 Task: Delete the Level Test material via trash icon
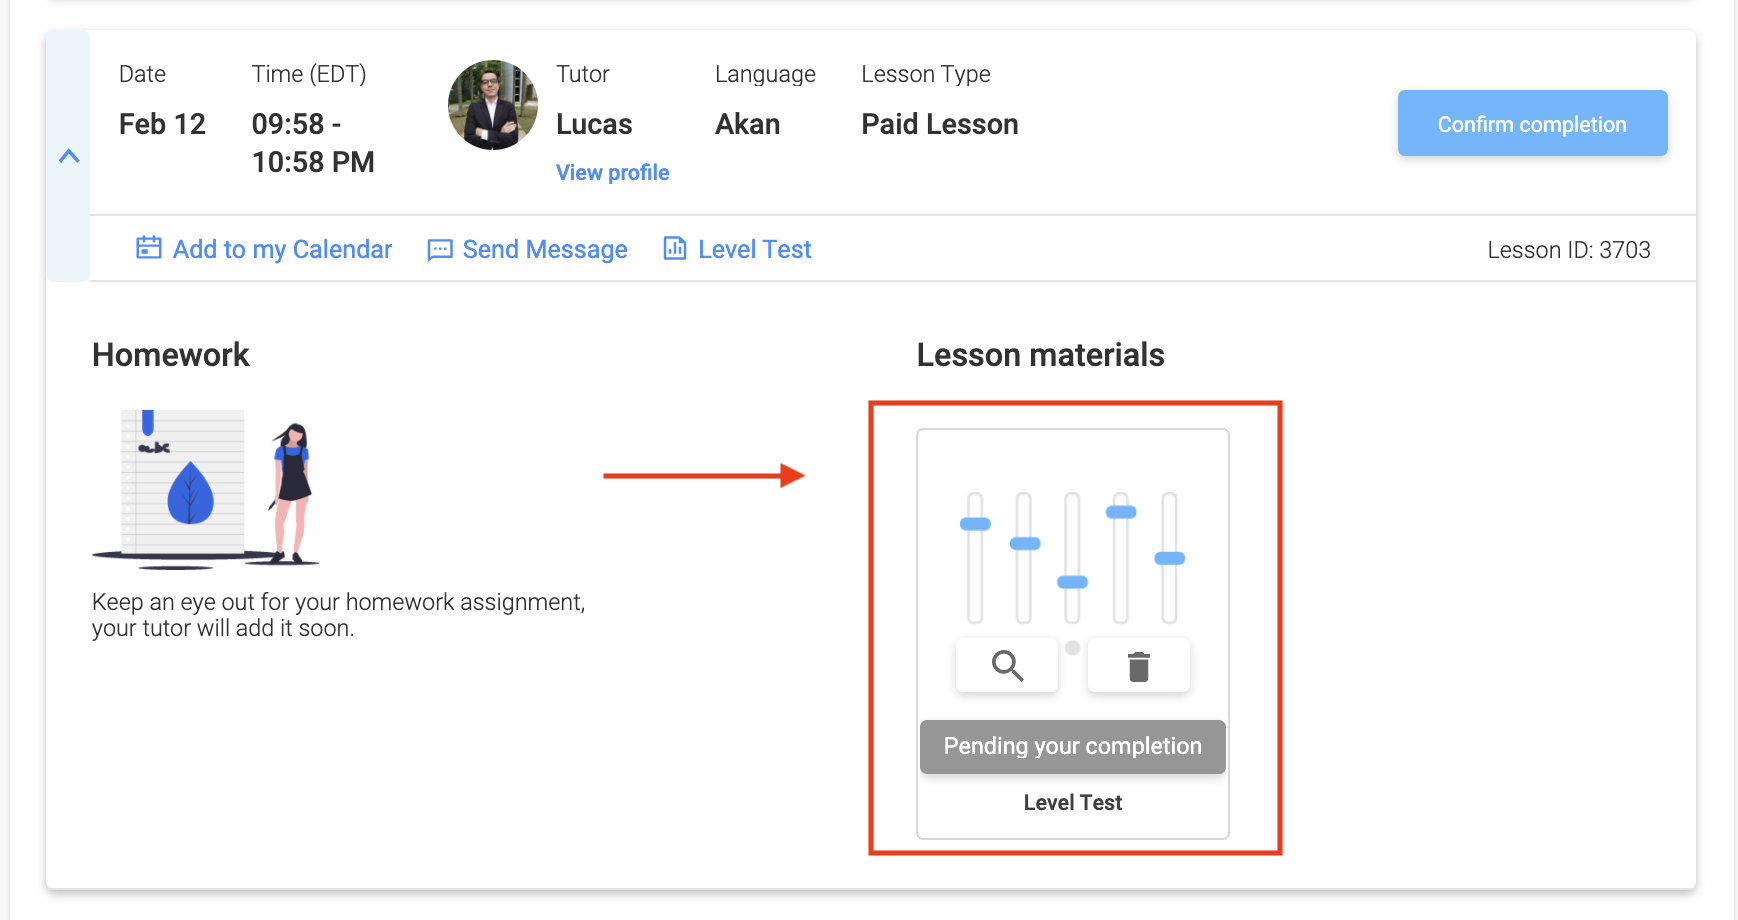pyautogui.click(x=1138, y=666)
